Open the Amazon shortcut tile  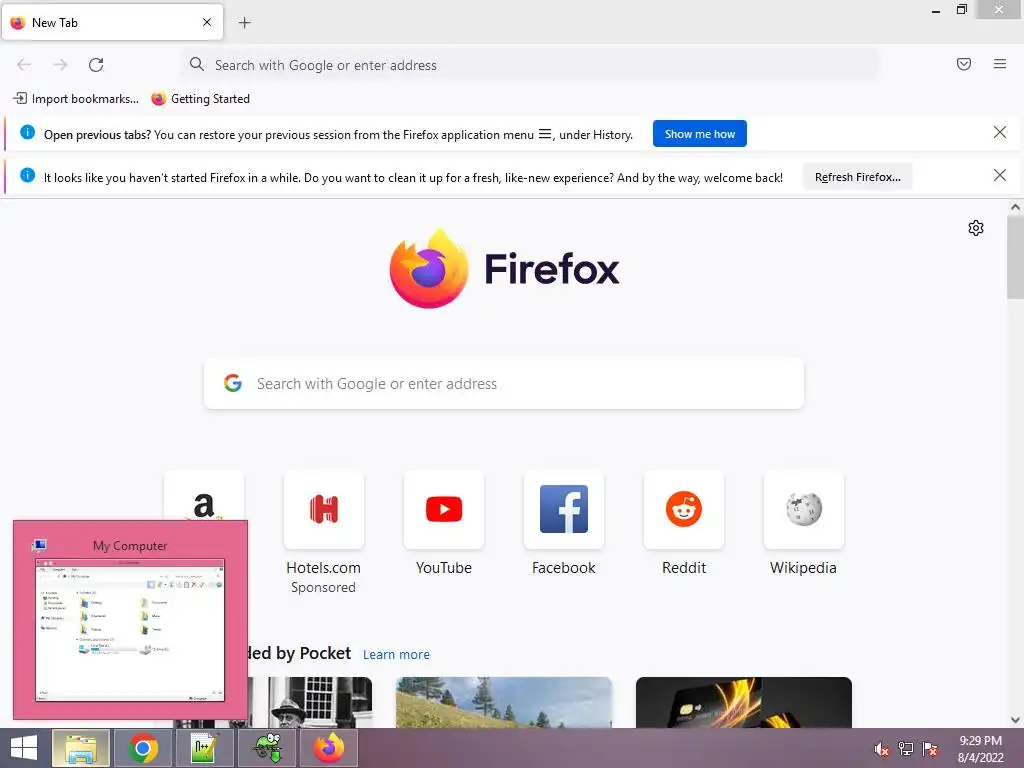[204, 496]
